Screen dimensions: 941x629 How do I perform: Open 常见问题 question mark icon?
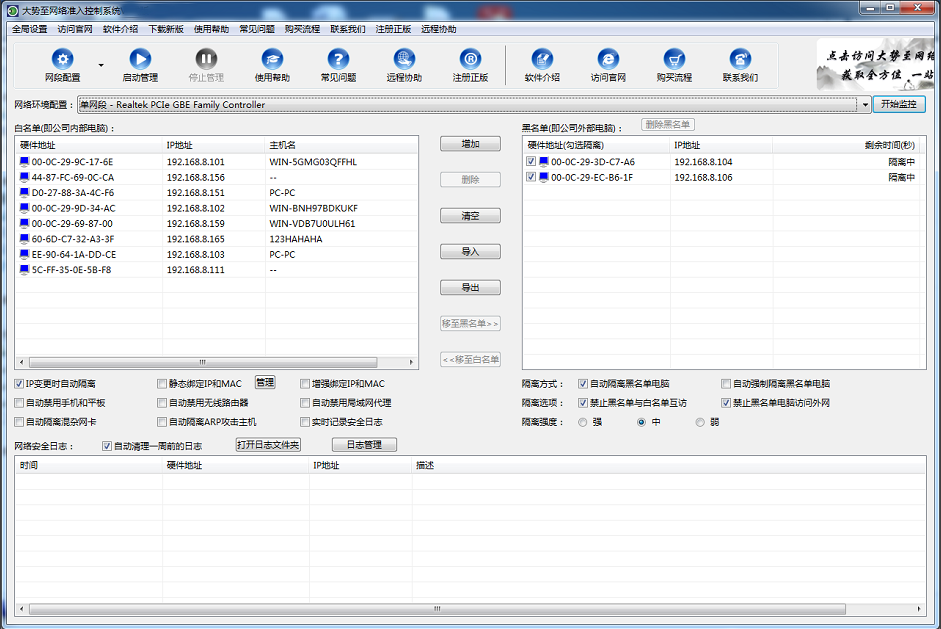[338, 59]
